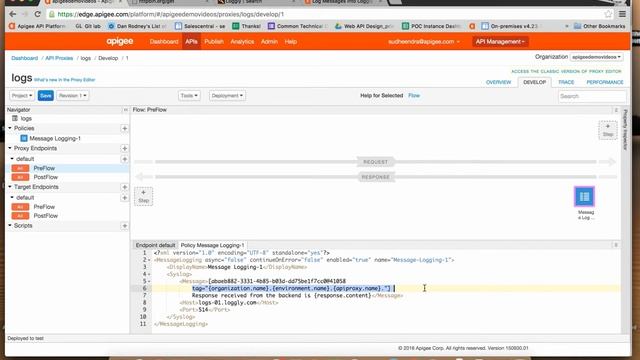Open the Publish menu item
Screen dimensions: 640x360
(214, 42)
